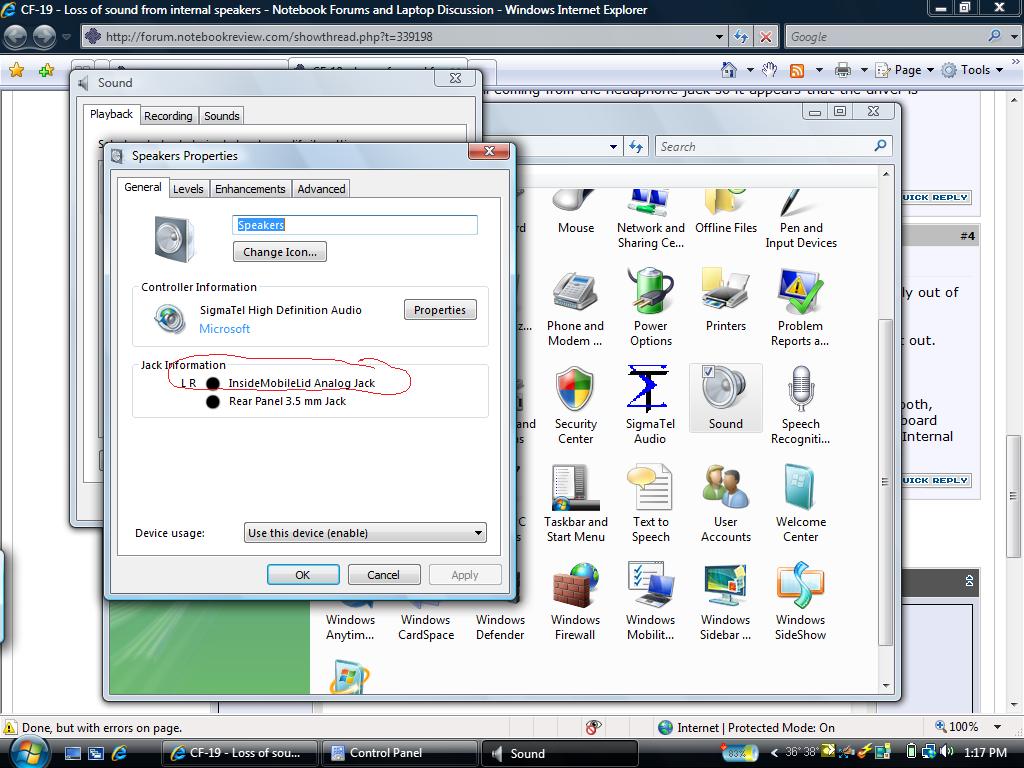Click the Microsoft link under controller info

pos(224,328)
